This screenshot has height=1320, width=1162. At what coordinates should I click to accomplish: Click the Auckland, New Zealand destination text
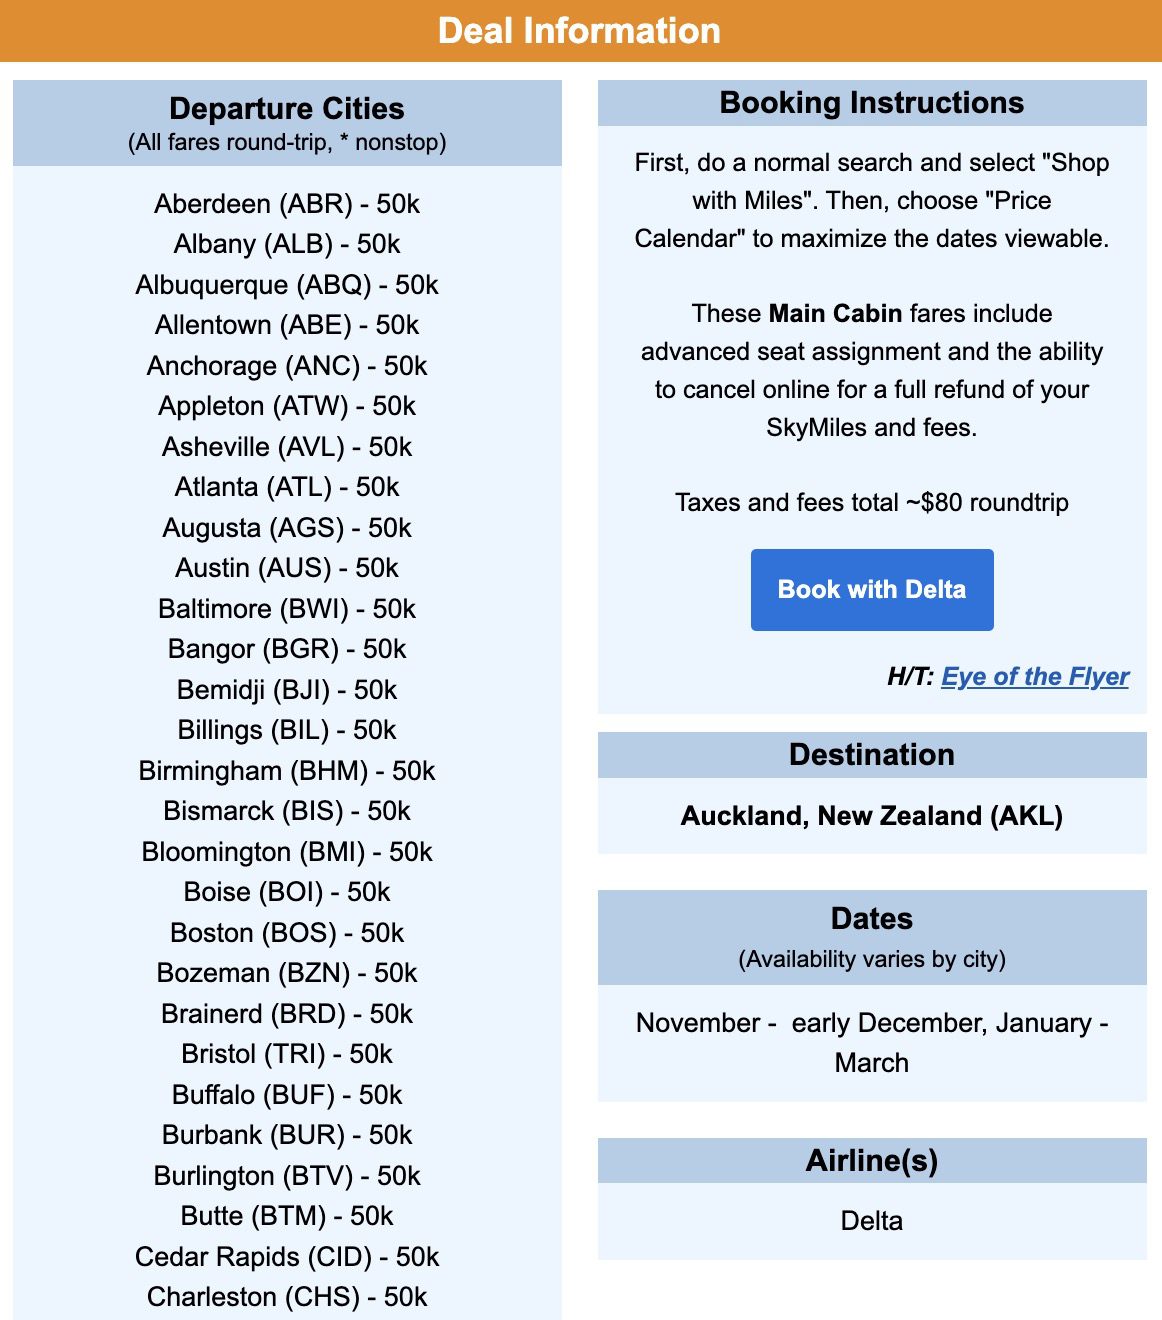[871, 816]
